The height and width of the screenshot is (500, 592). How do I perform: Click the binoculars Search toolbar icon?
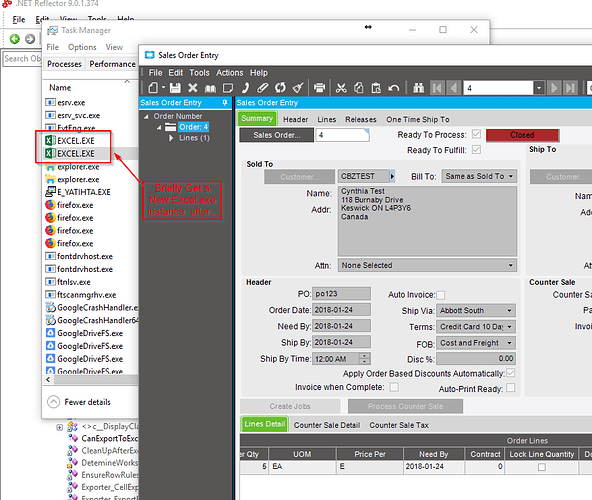(418, 88)
